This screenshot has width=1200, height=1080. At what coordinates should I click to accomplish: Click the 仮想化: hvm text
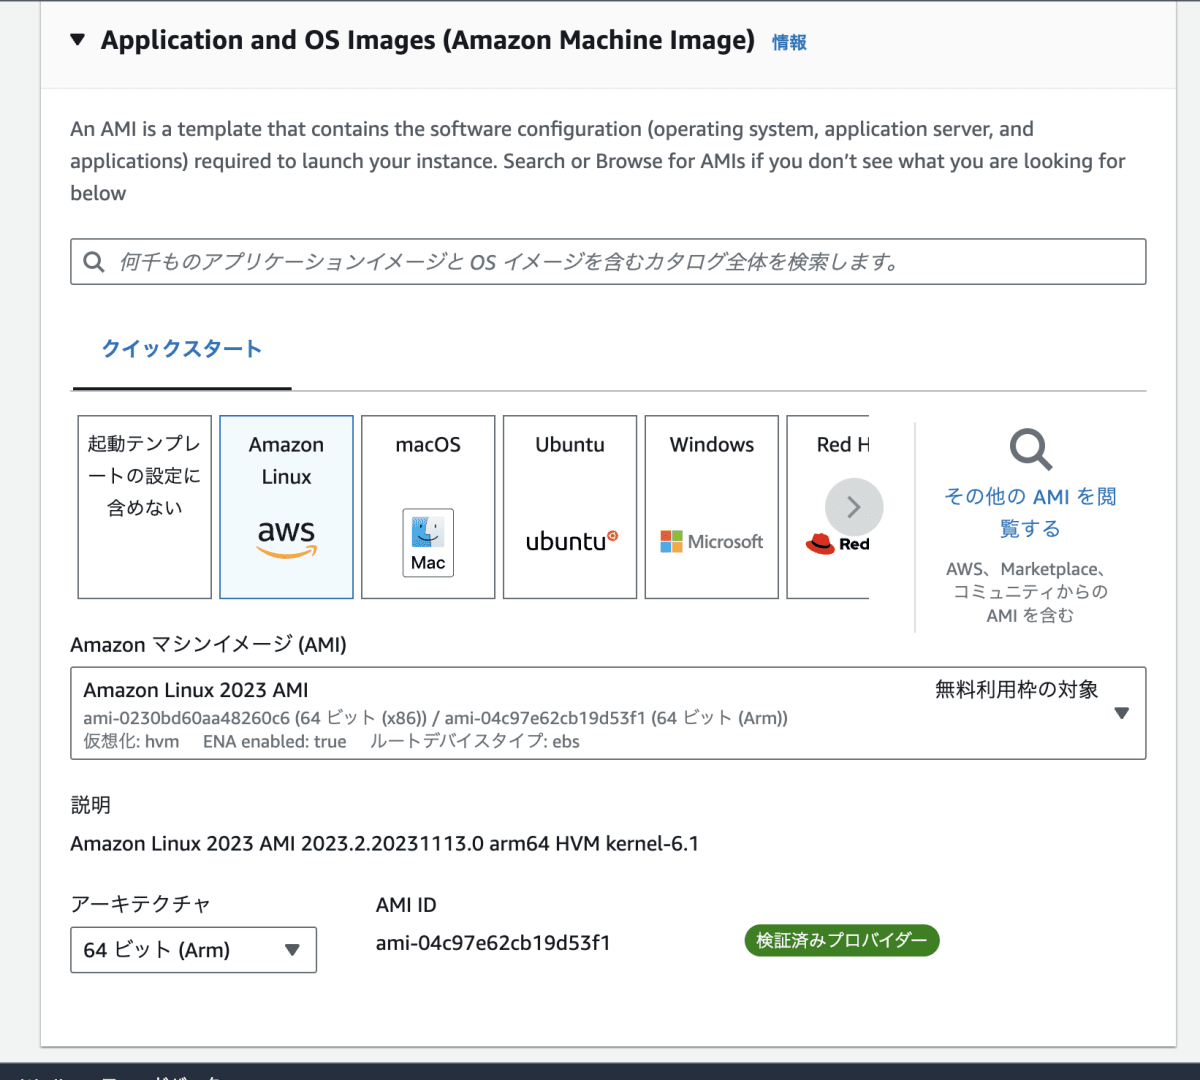tap(131, 742)
